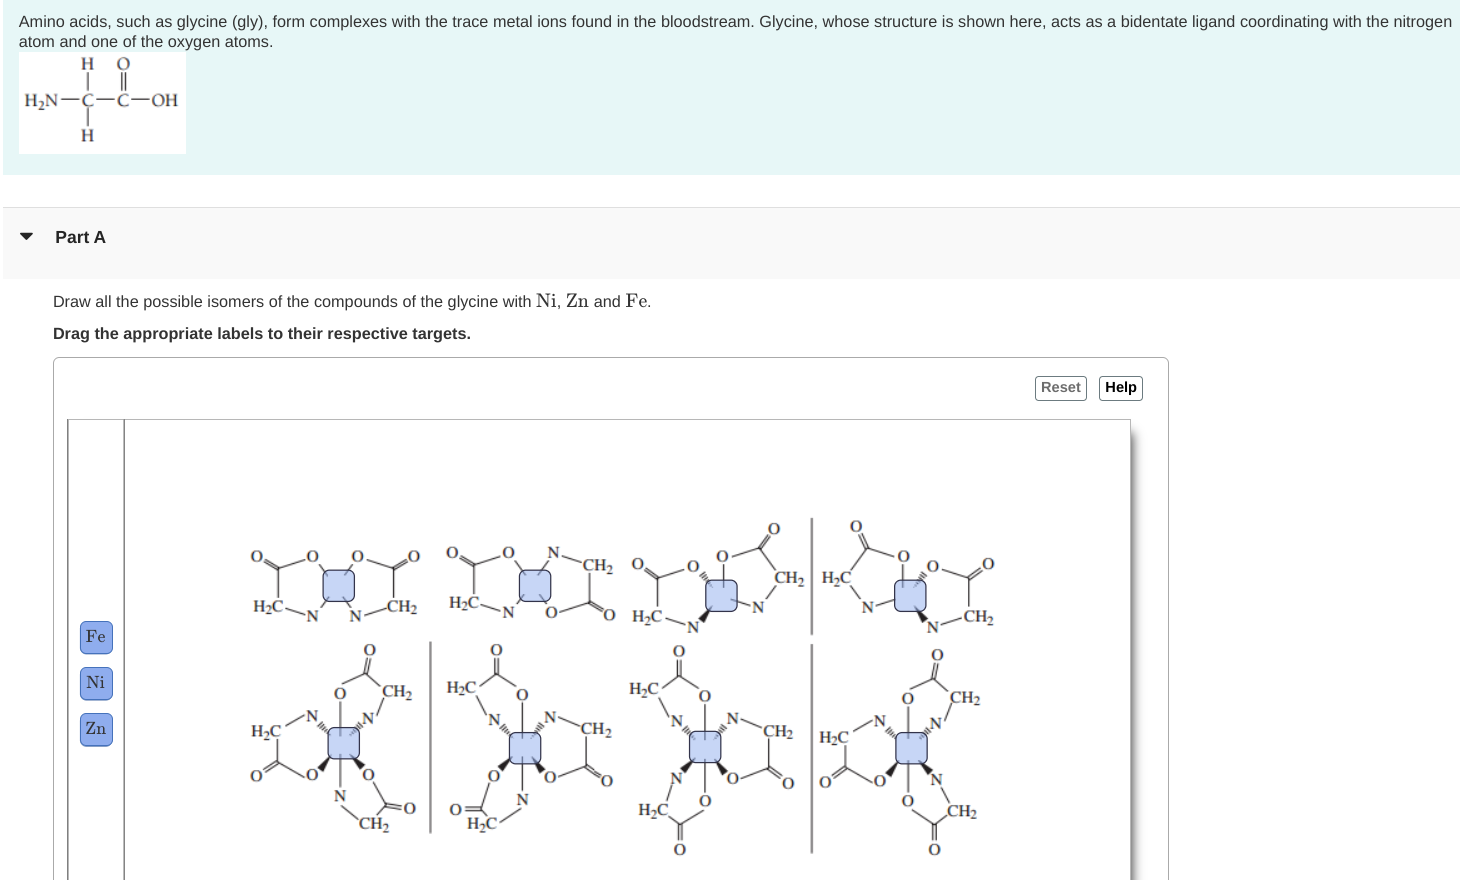Click the glycine structure image
The width and height of the screenshot is (1460, 880).
[x=102, y=103]
